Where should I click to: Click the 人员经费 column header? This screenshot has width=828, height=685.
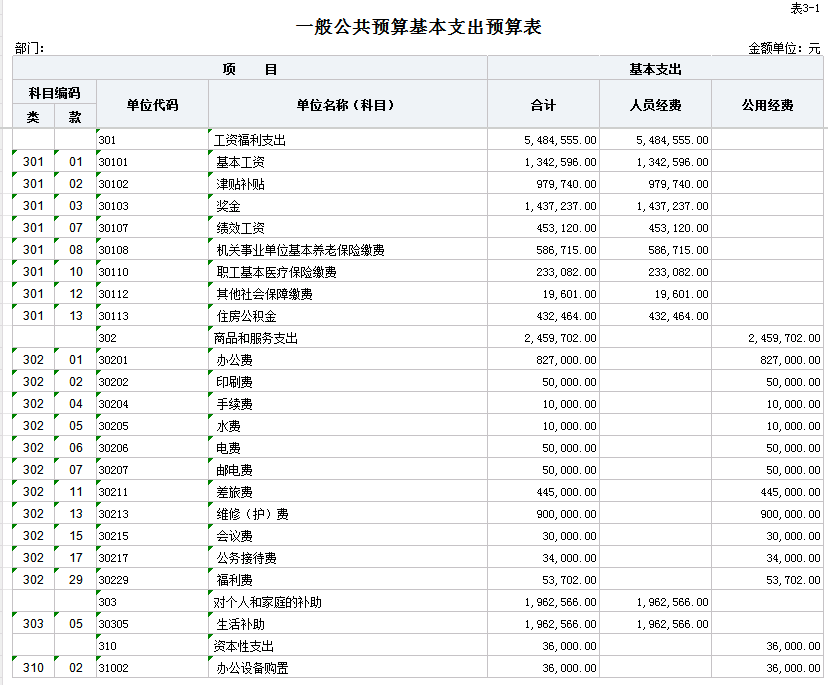point(655,105)
